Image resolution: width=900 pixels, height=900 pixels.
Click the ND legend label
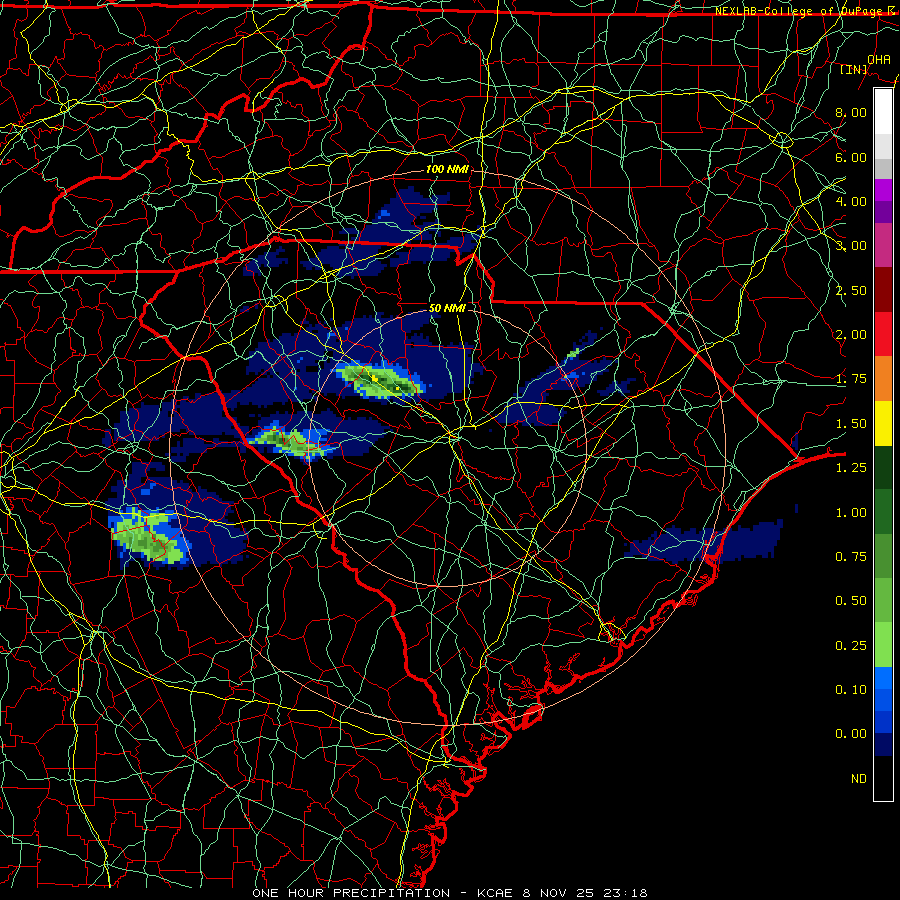(x=859, y=779)
